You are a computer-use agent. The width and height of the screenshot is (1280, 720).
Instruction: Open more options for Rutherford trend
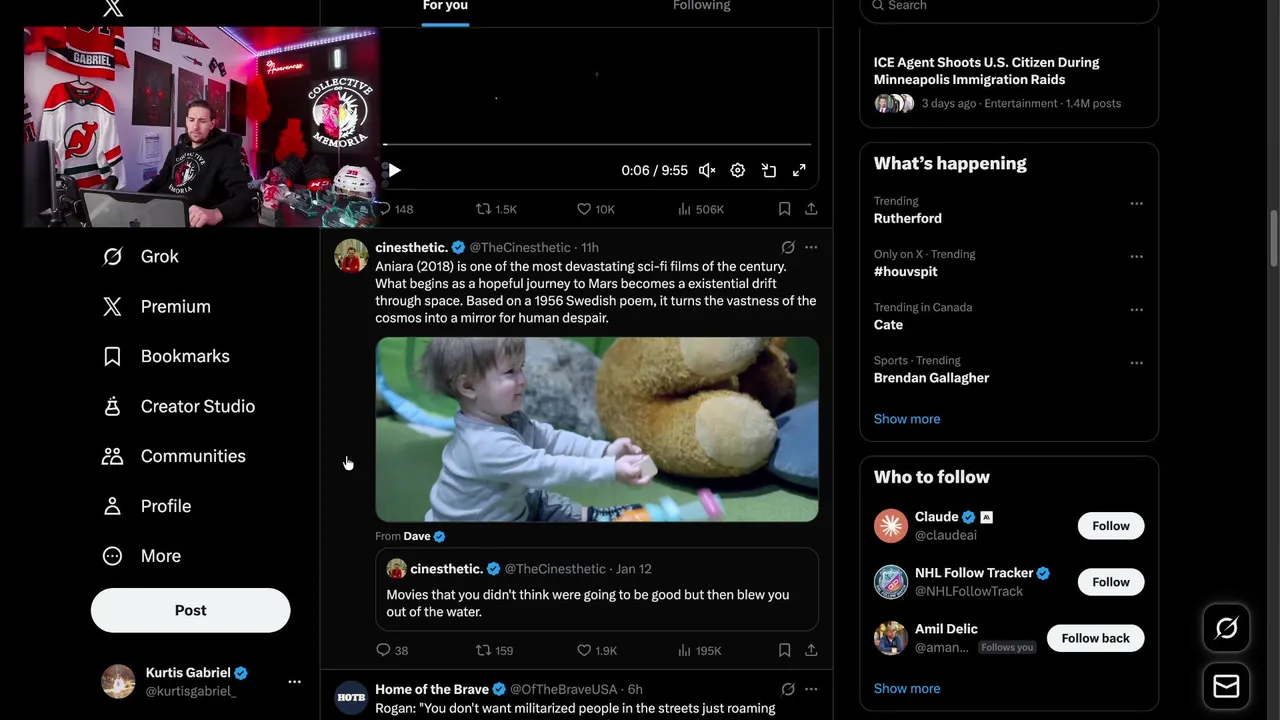[x=1136, y=203]
